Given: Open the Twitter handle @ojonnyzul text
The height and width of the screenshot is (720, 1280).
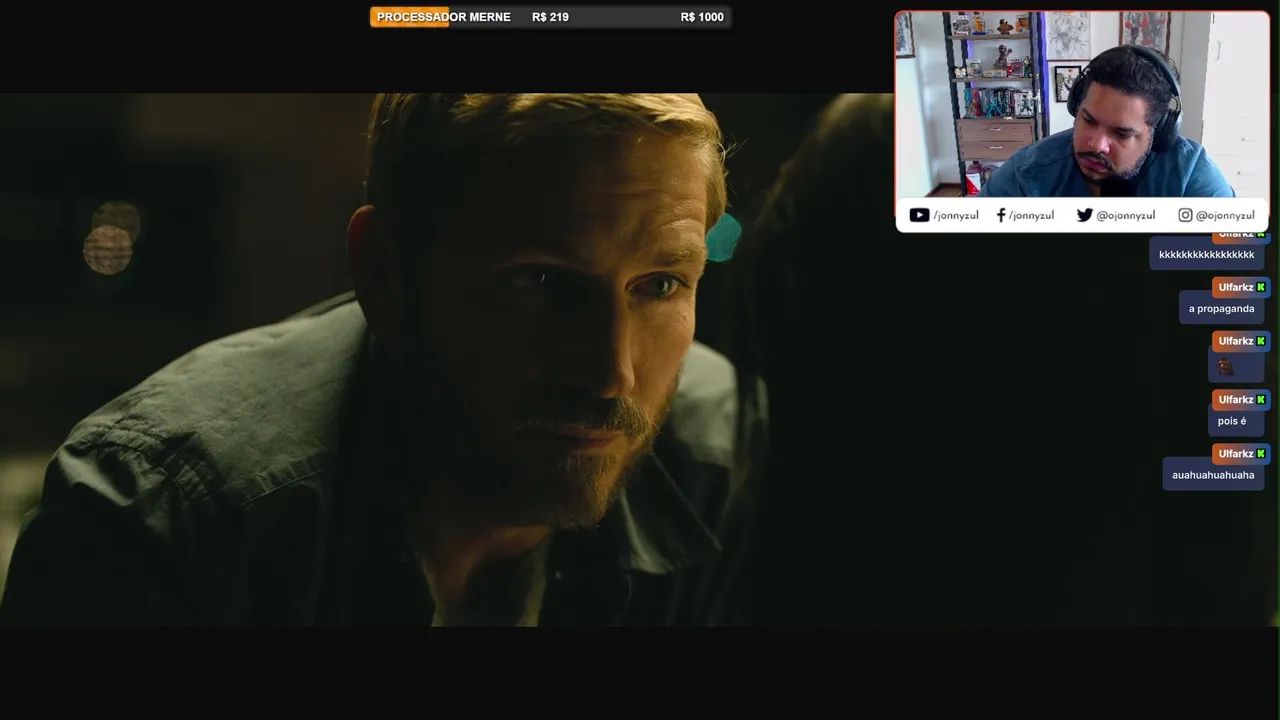Looking at the screenshot, I should (x=1125, y=215).
